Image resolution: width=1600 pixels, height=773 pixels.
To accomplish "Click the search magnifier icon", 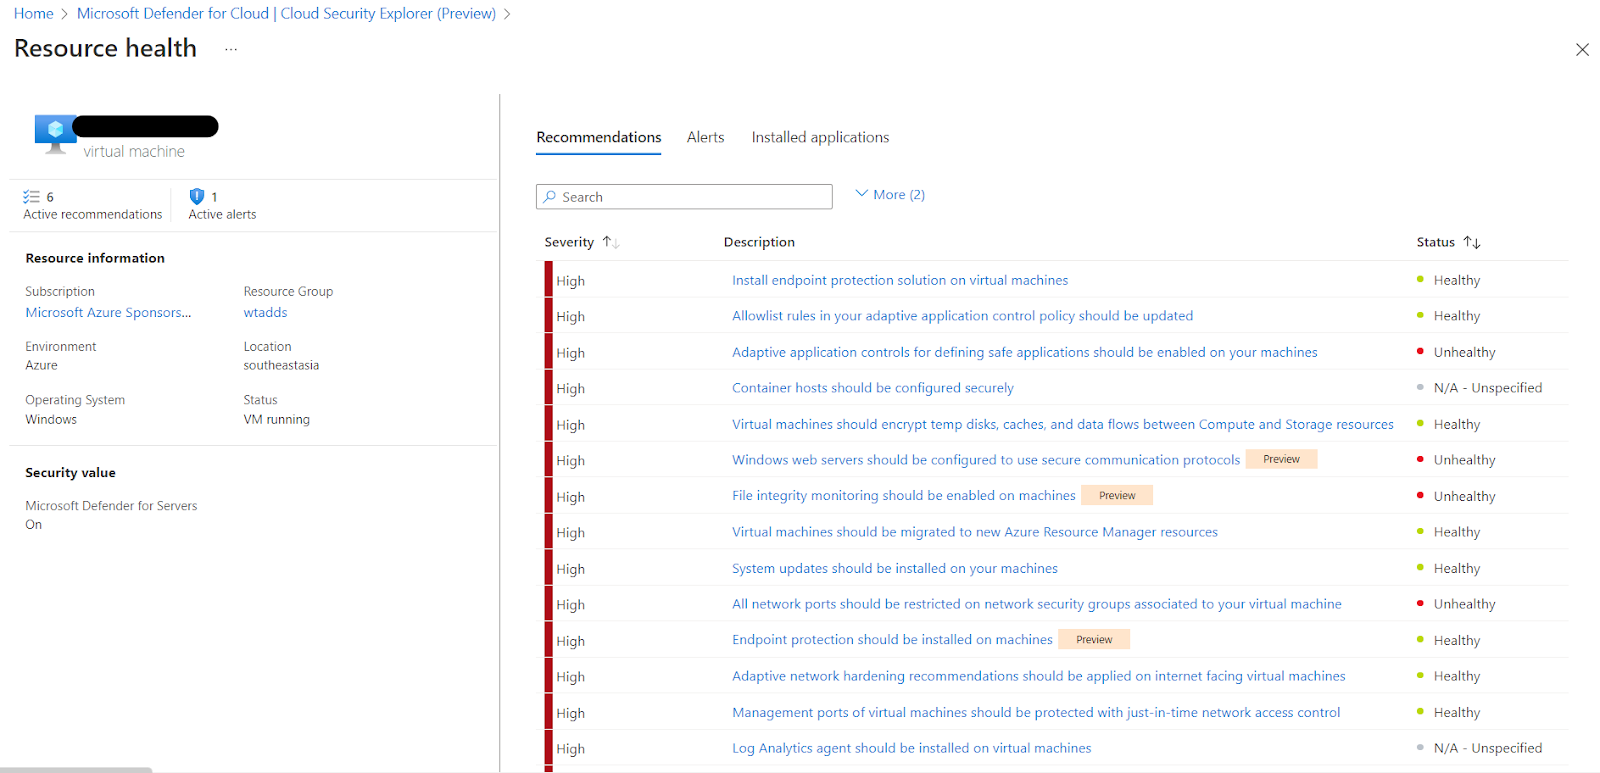I will tap(550, 197).
